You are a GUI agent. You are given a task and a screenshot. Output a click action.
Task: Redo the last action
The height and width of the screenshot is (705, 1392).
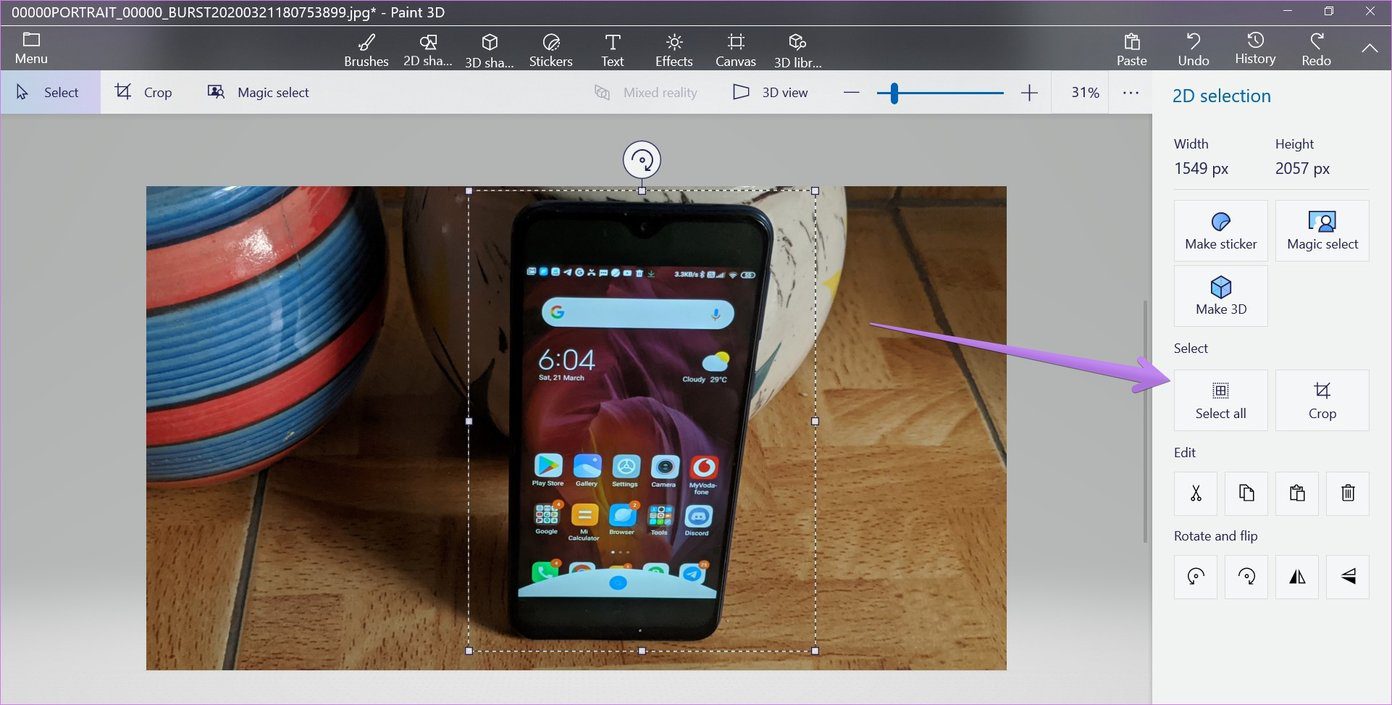[x=1316, y=50]
